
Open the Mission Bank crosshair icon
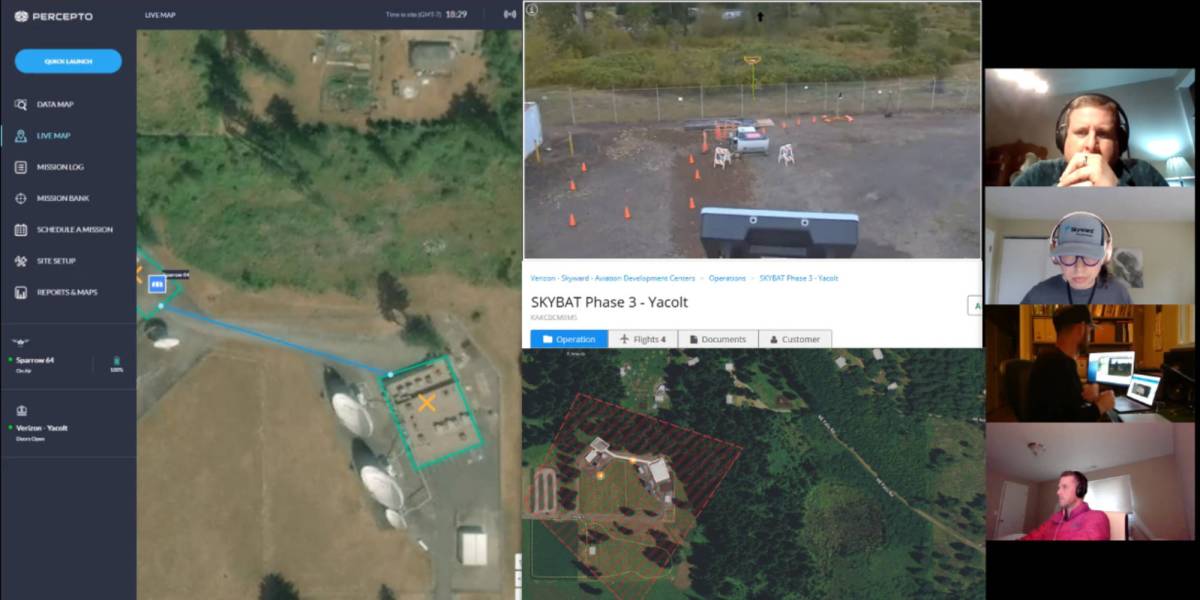[21, 198]
